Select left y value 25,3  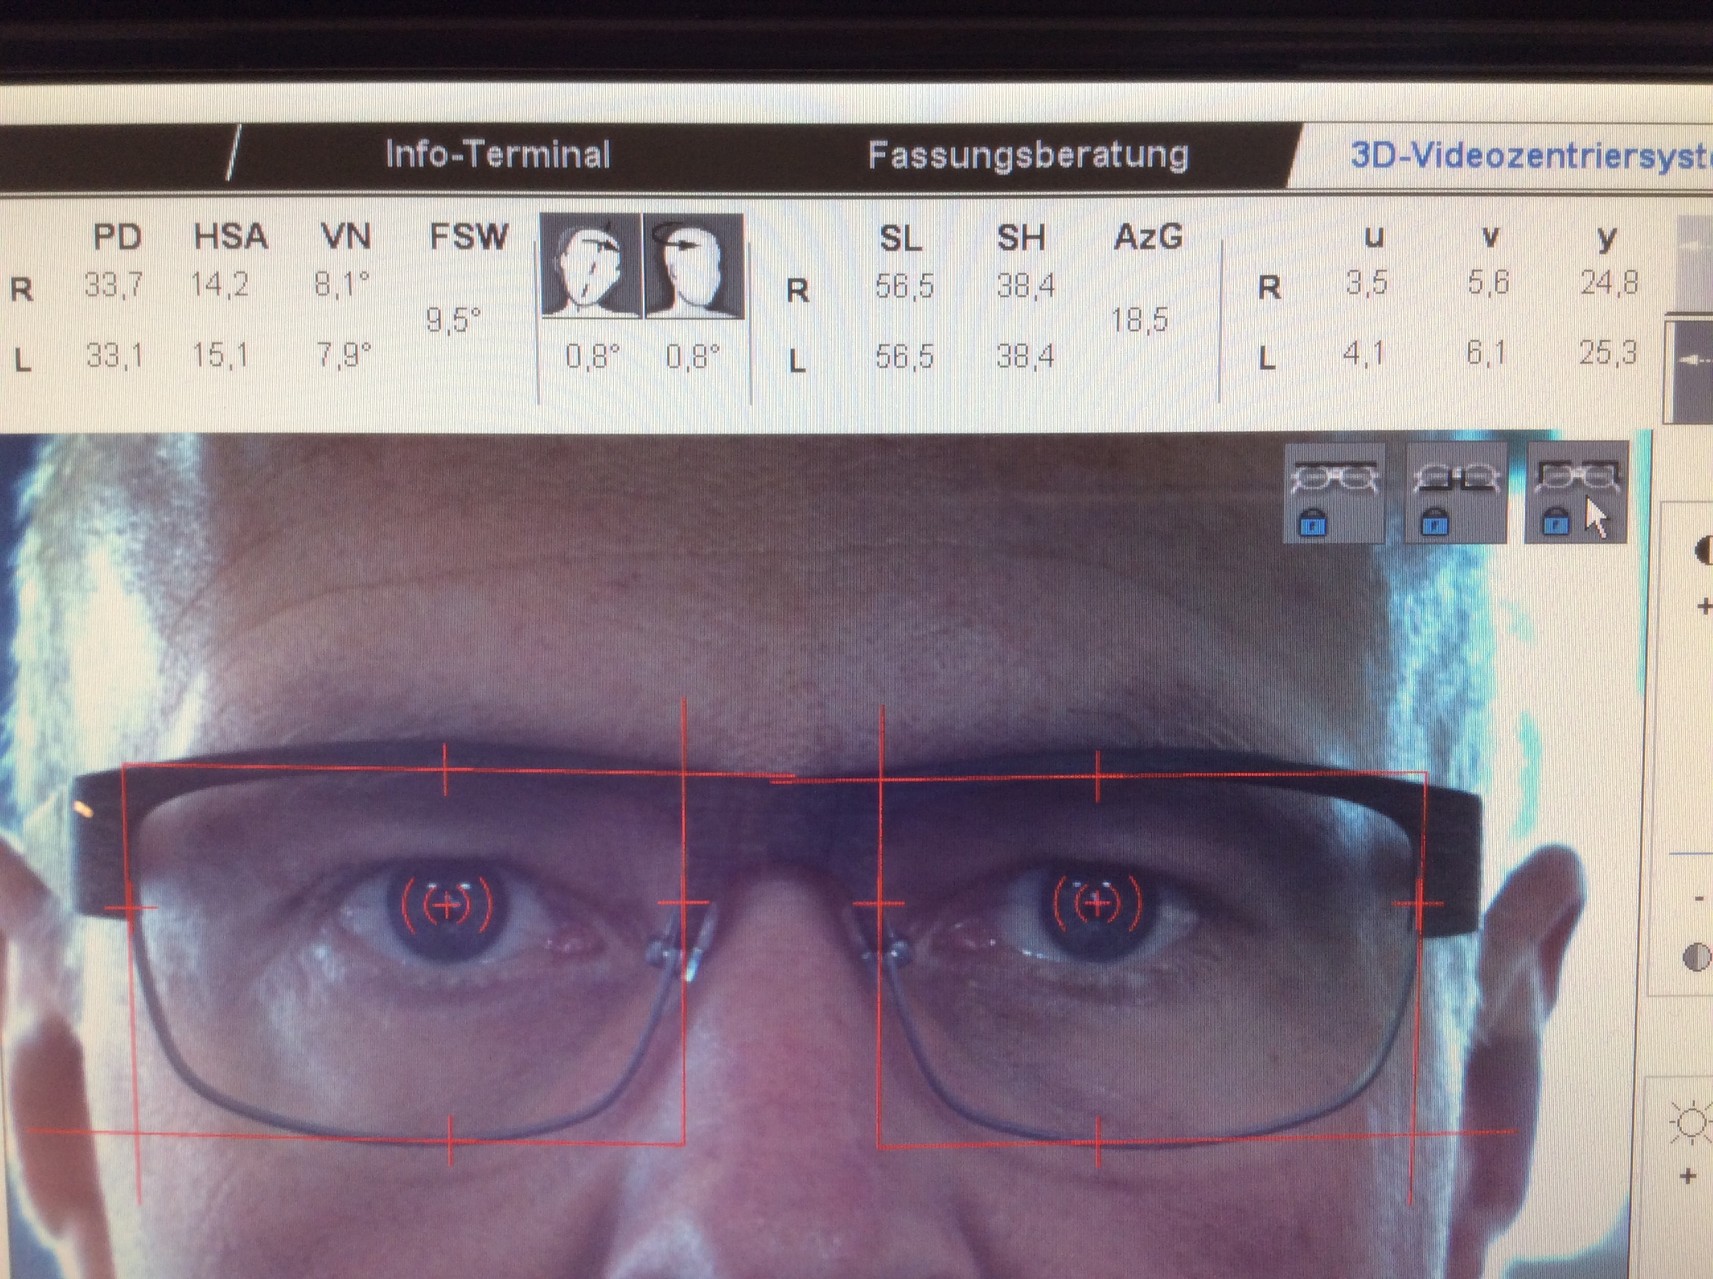(1608, 353)
